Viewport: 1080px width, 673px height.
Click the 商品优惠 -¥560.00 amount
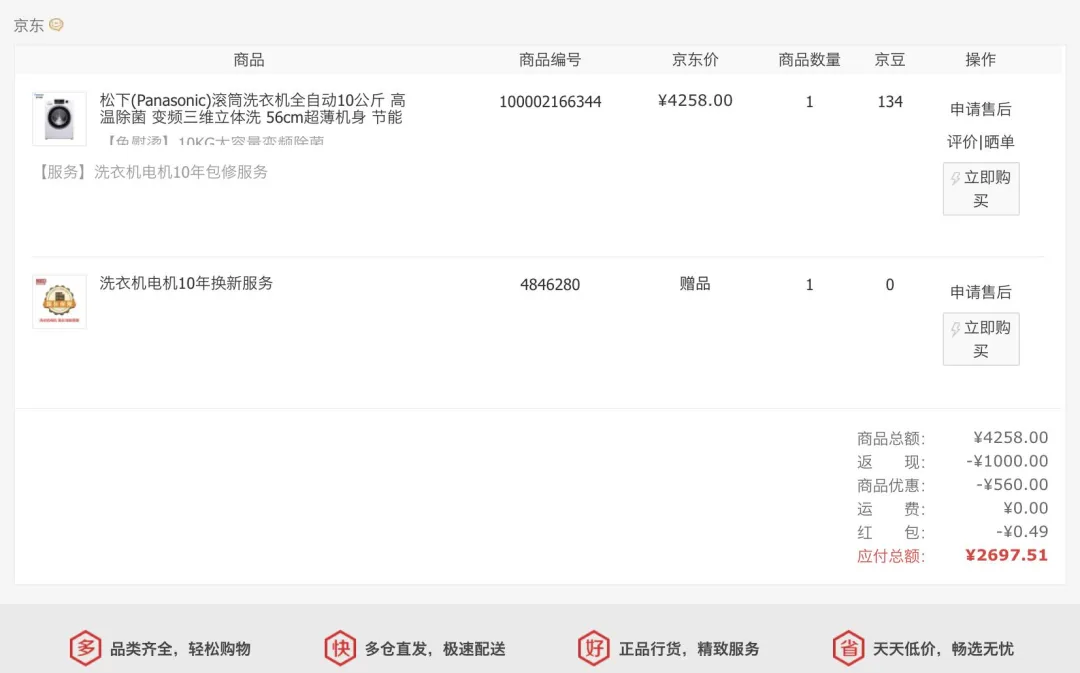[x=1012, y=484]
